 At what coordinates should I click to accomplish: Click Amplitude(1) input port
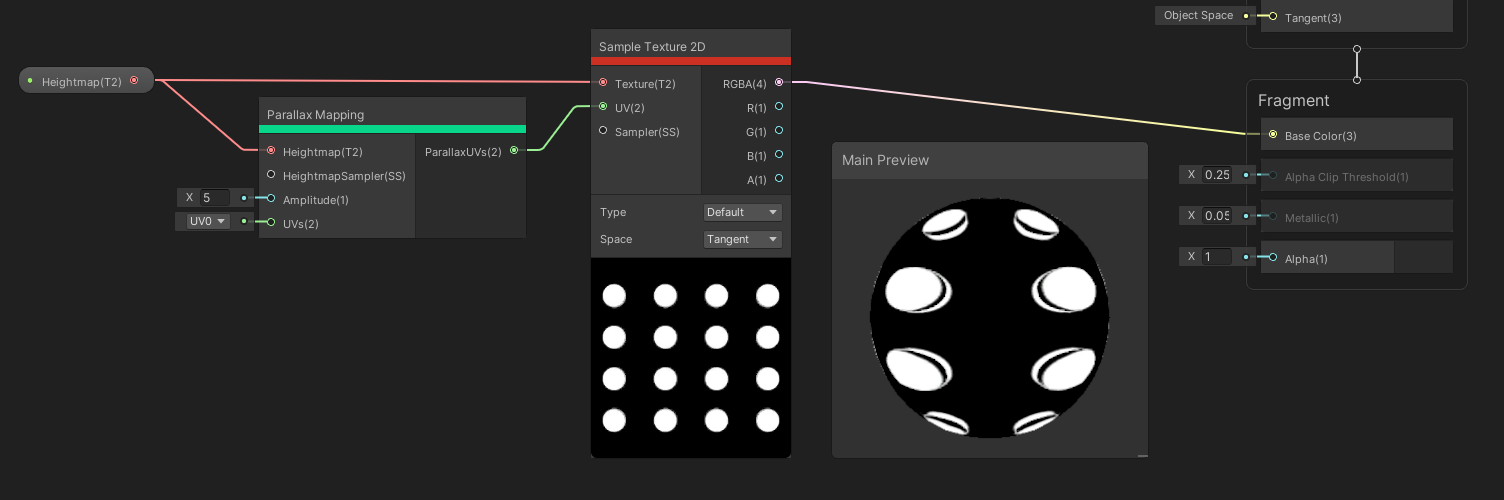(271, 199)
